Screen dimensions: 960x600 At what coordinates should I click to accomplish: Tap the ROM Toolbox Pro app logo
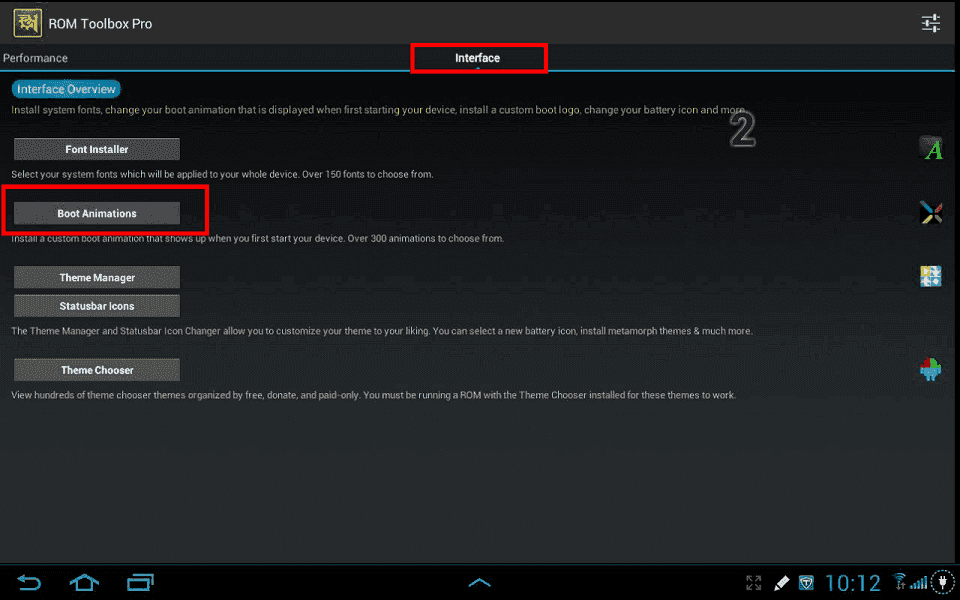(x=27, y=23)
